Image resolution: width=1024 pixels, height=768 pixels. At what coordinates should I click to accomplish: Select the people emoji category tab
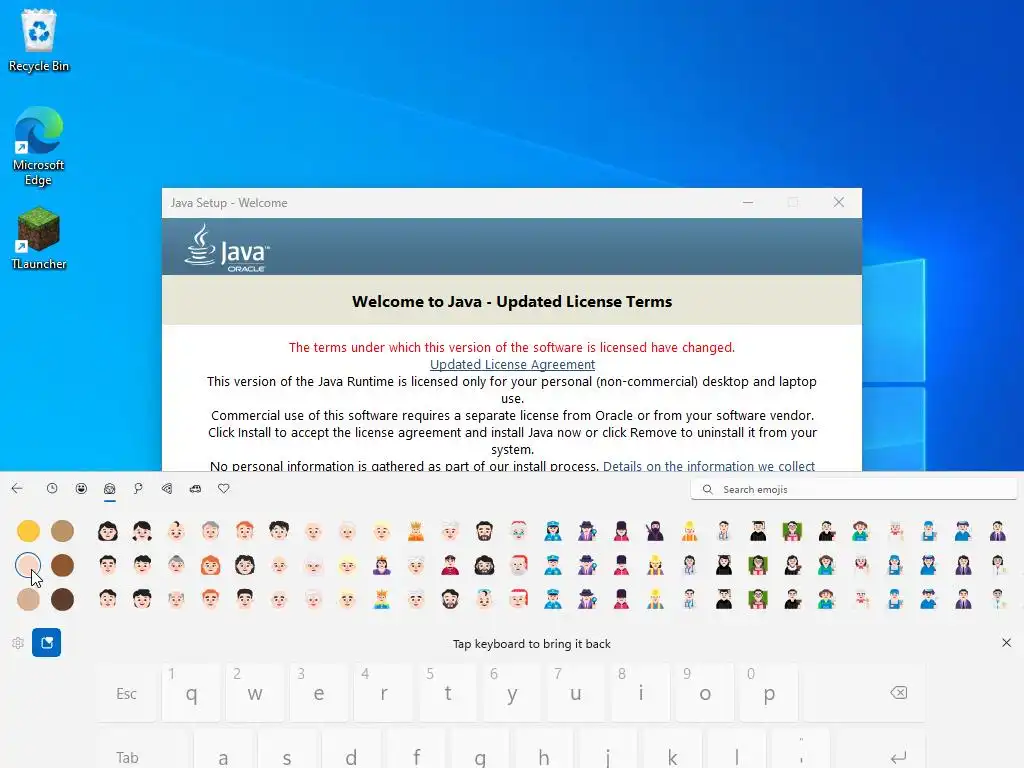pyautogui.click(x=110, y=488)
